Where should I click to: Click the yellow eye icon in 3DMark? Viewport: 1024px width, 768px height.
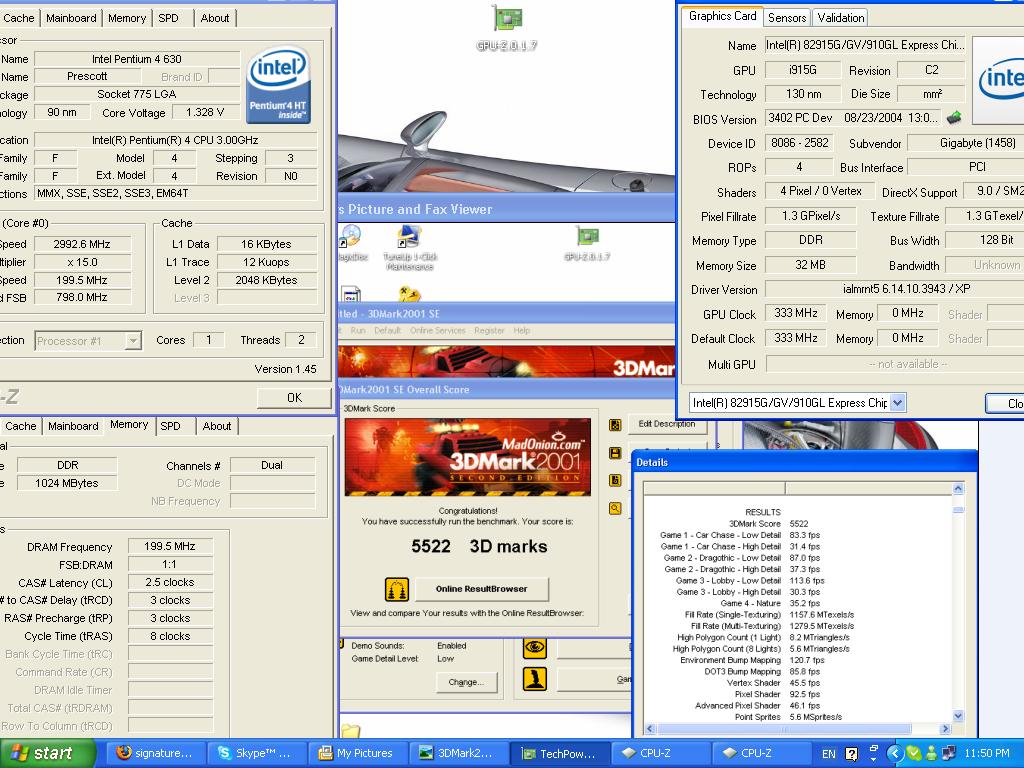coord(535,648)
